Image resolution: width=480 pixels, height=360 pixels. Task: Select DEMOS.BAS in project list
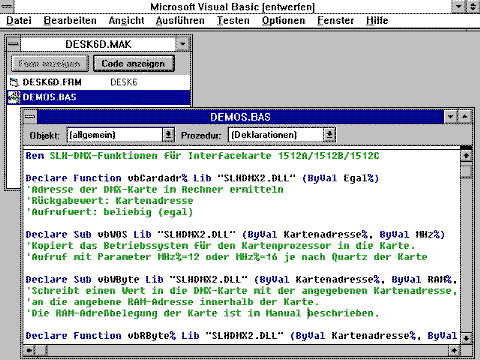pos(99,97)
